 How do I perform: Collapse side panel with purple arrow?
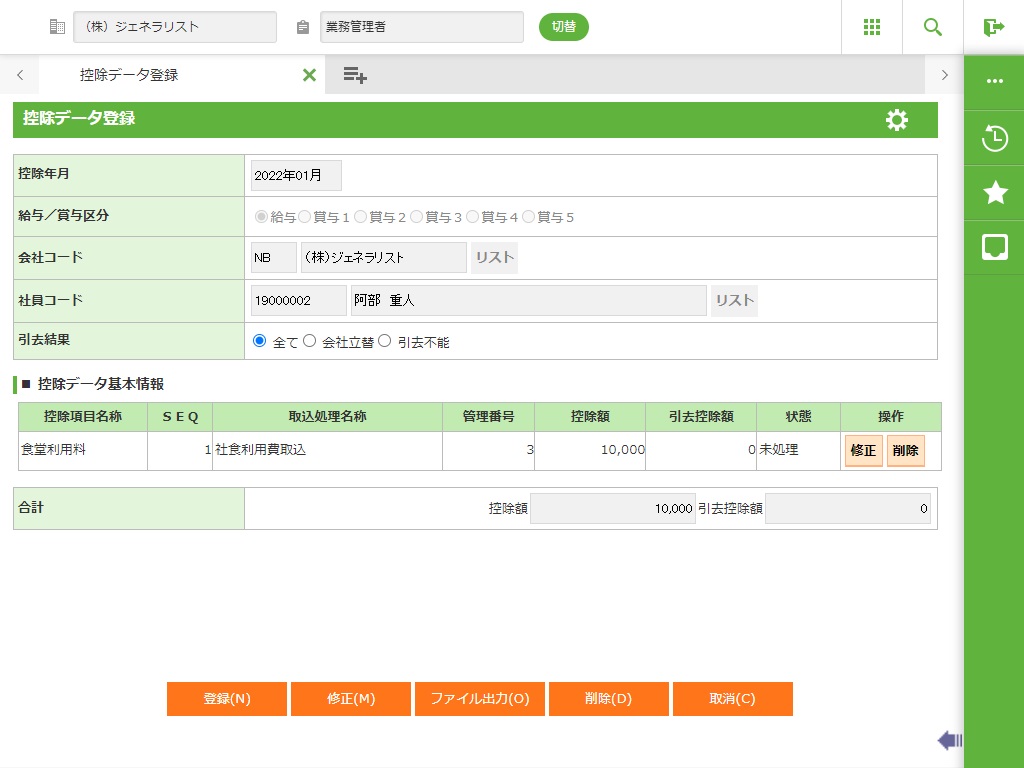pos(949,740)
